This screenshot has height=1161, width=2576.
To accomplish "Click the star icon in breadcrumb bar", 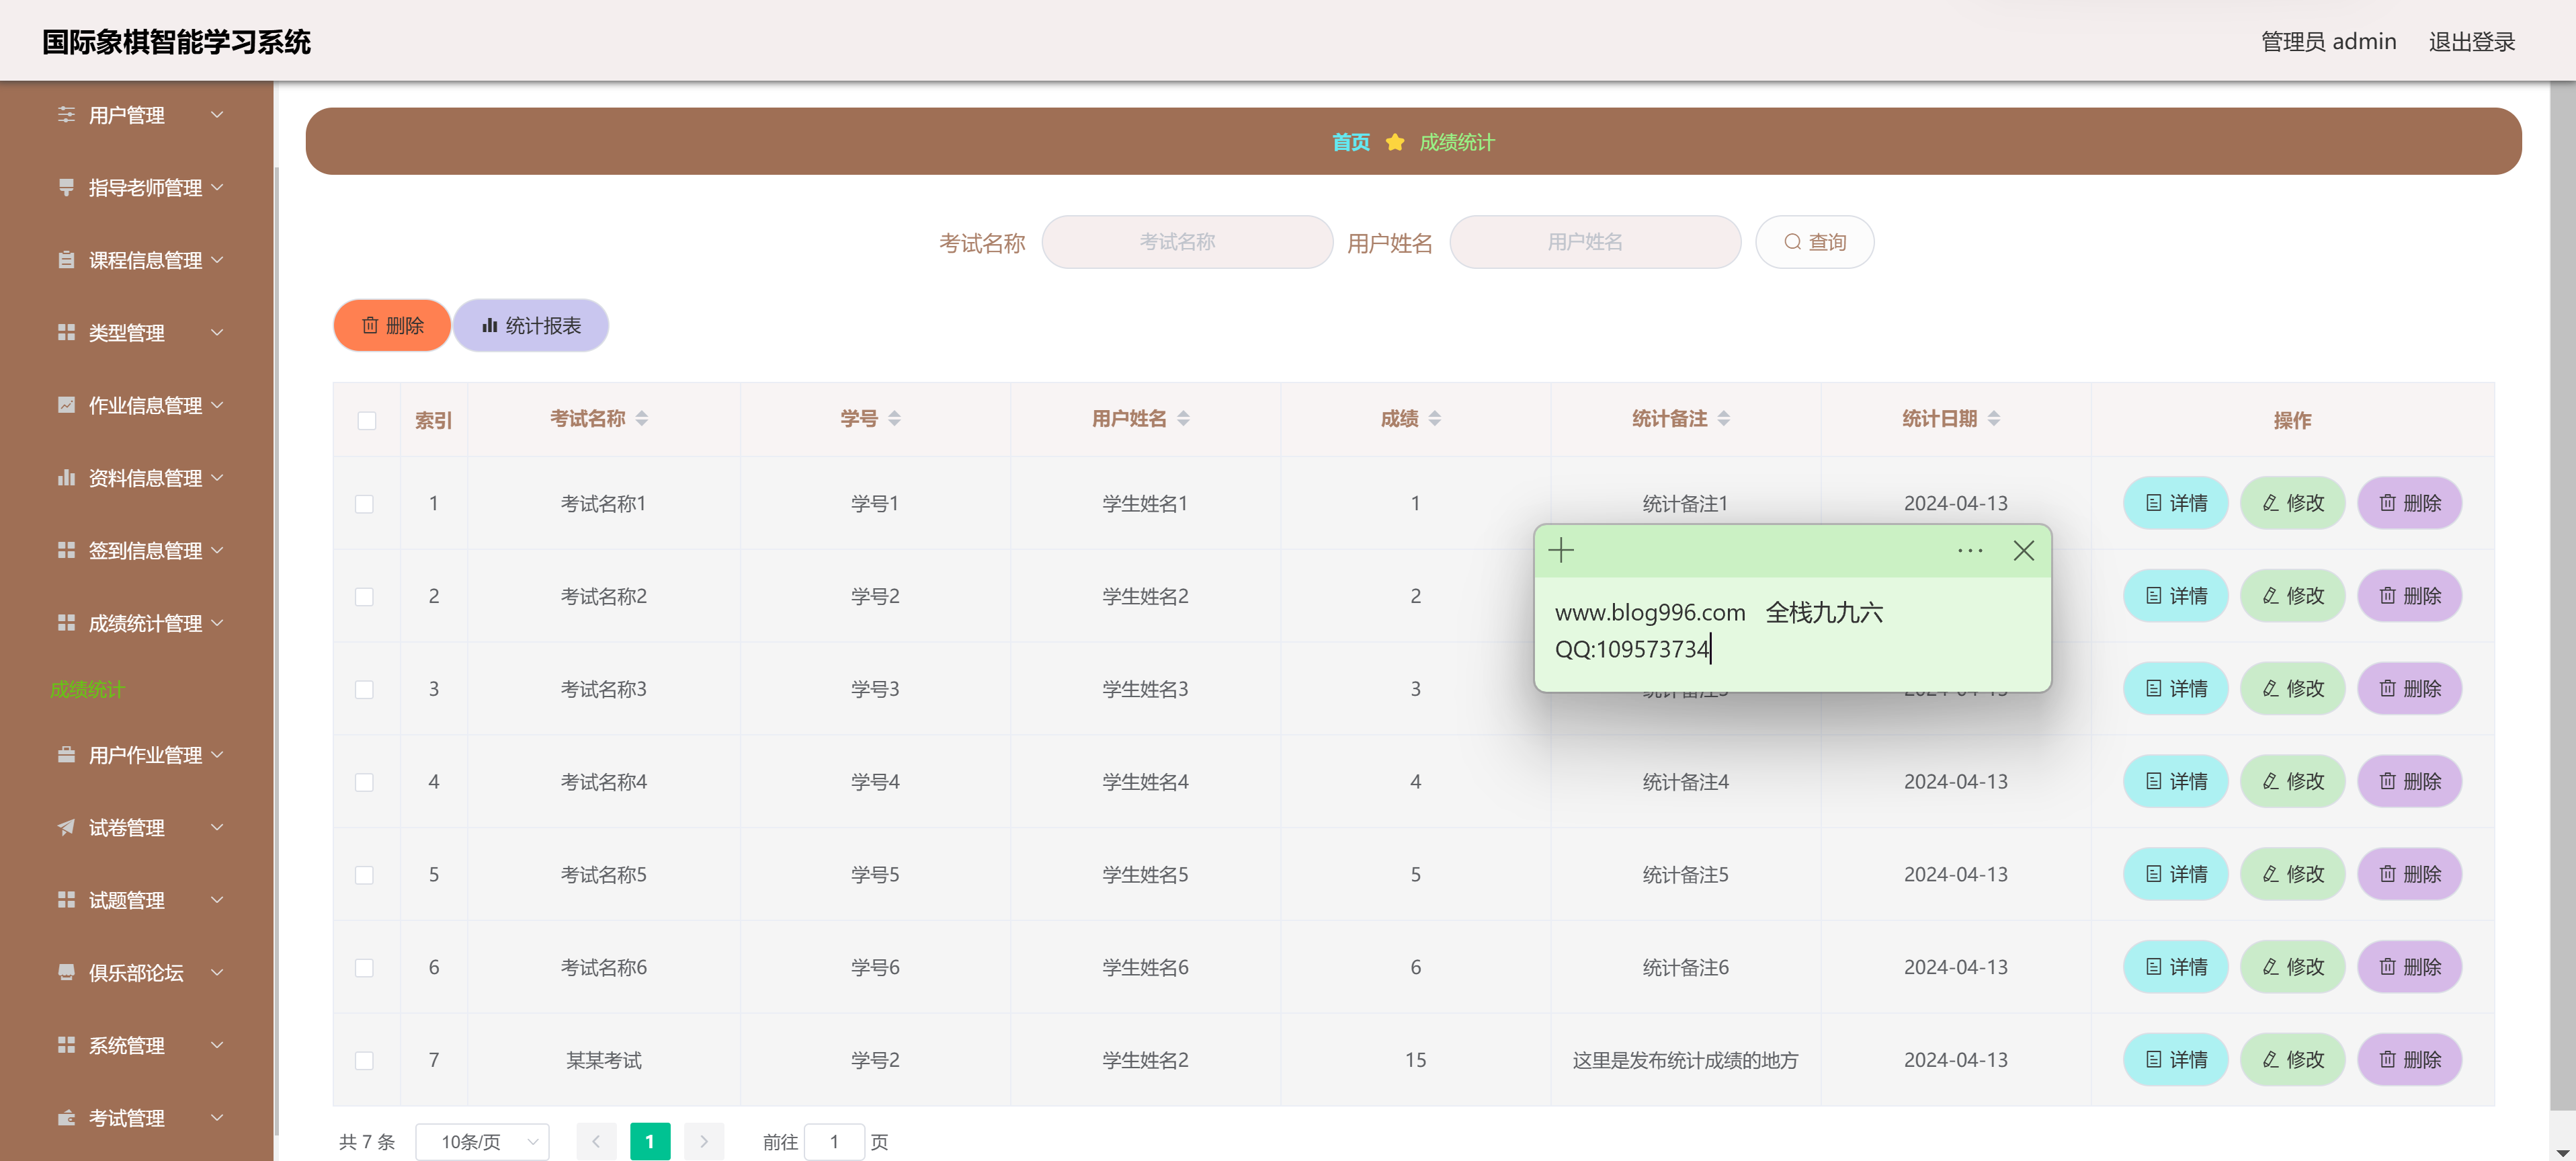I will point(1394,142).
